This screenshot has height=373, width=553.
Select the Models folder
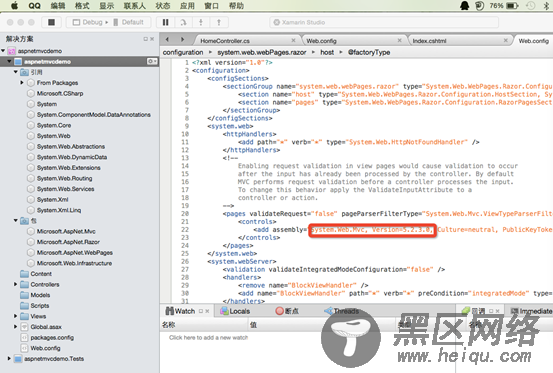click(40, 295)
